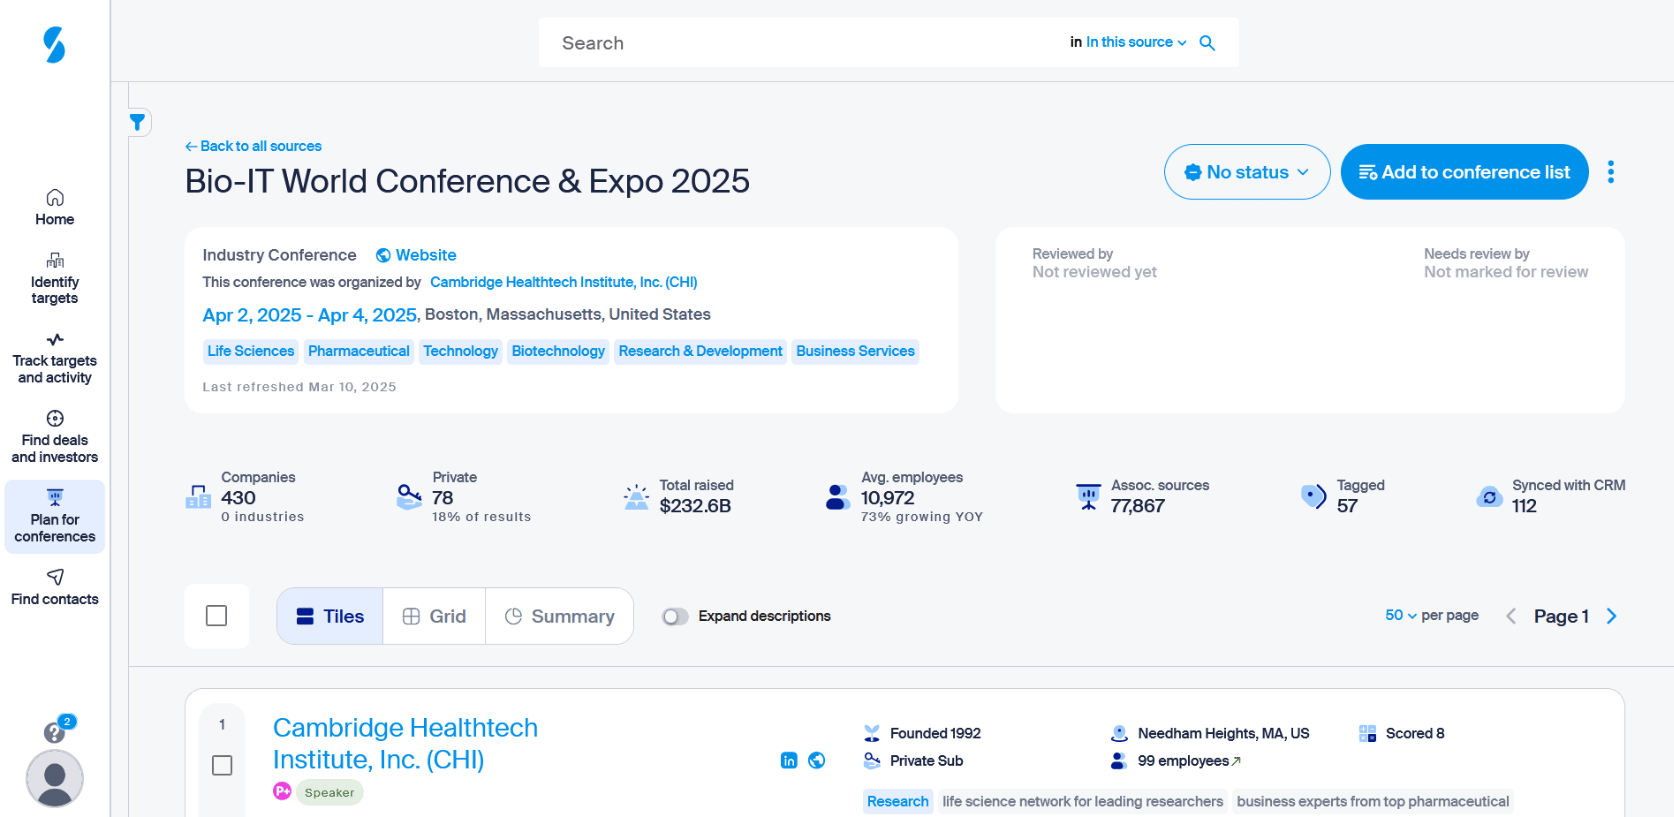Image resolution: width=1674 pixels, height=817 pixels.
Task: Go to next page arrow
Action: (1611, 616)
